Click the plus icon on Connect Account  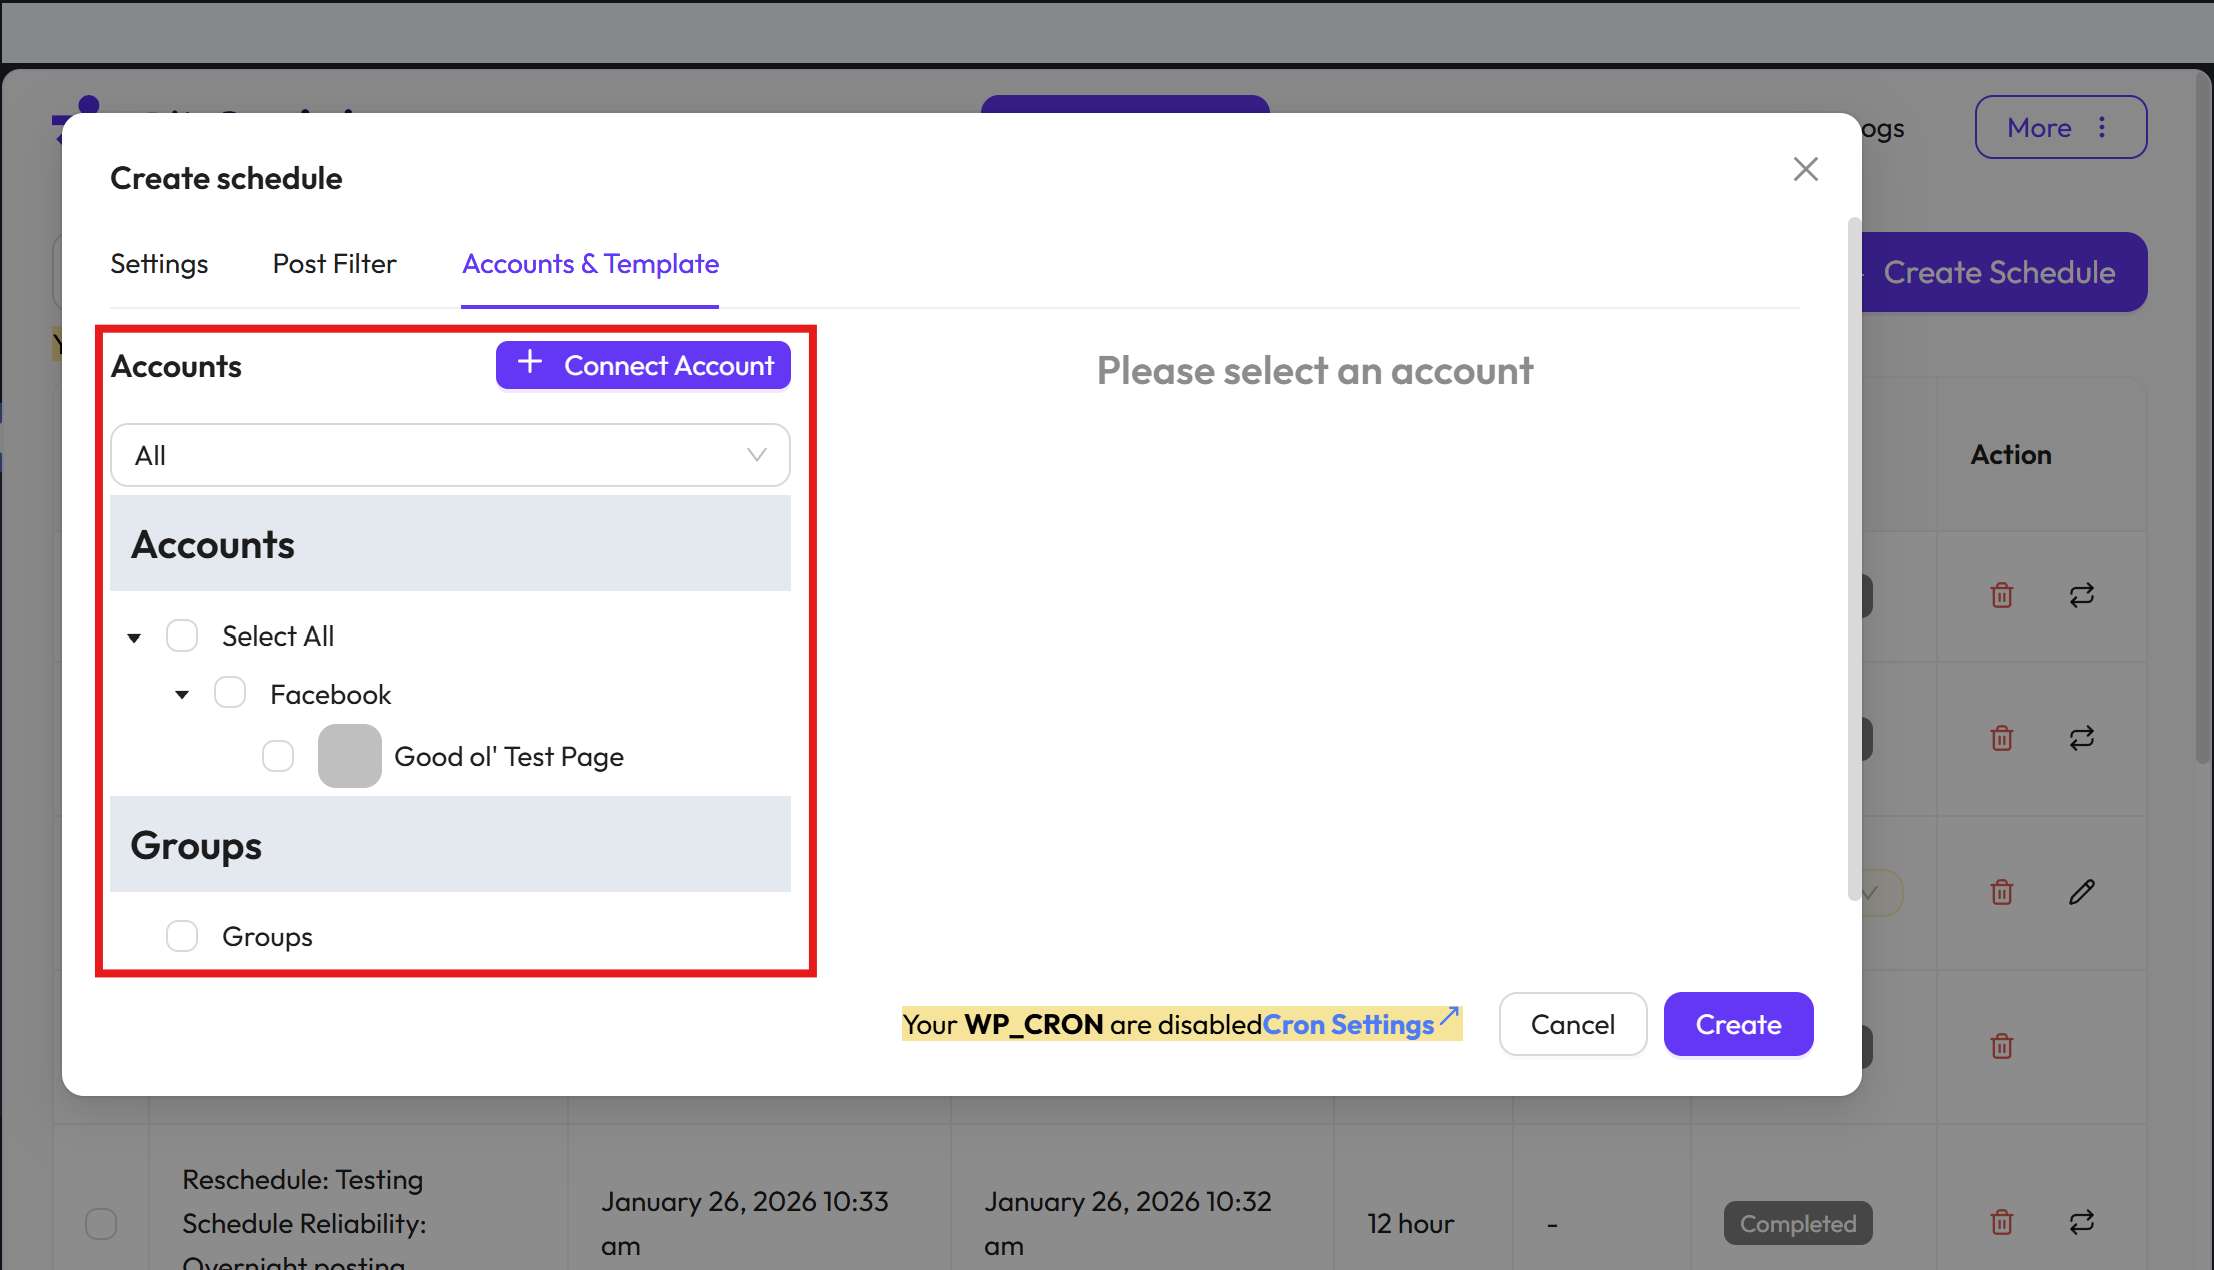click(530, 363)
